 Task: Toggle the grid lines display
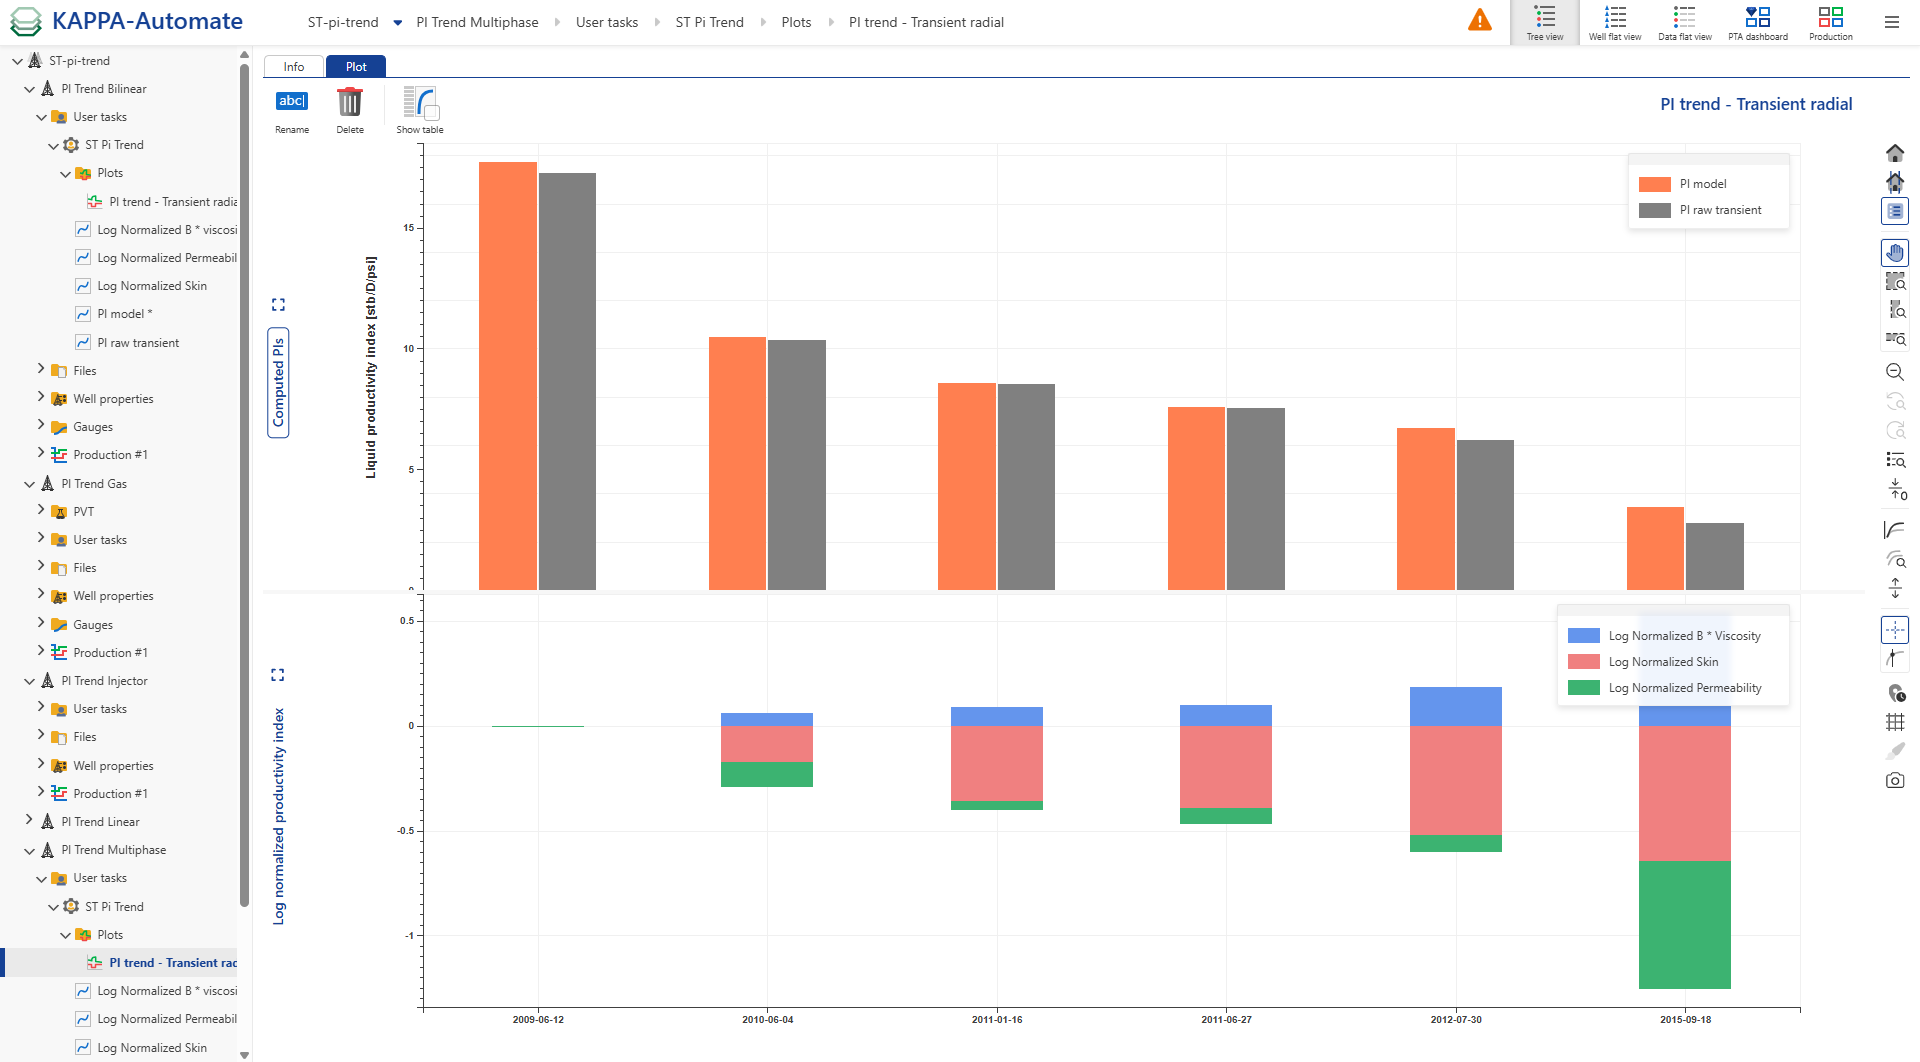pyautogui.click(x=1894, y=722)
